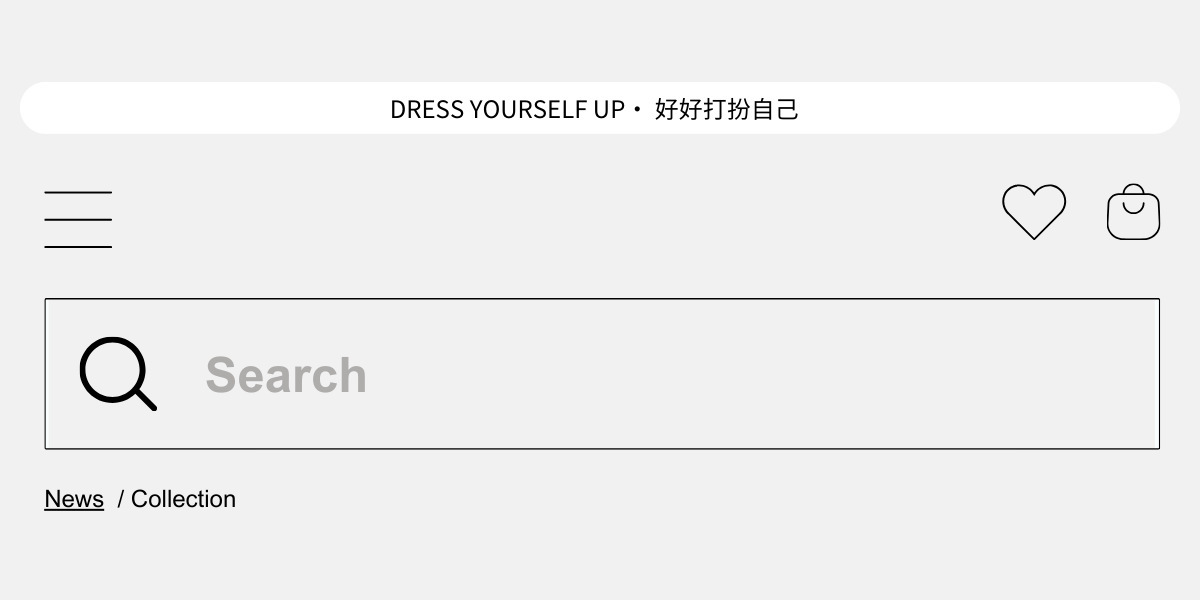Follow the News breadcrumb link
The width and height of the screenshot is (1200, 600).
74,499
